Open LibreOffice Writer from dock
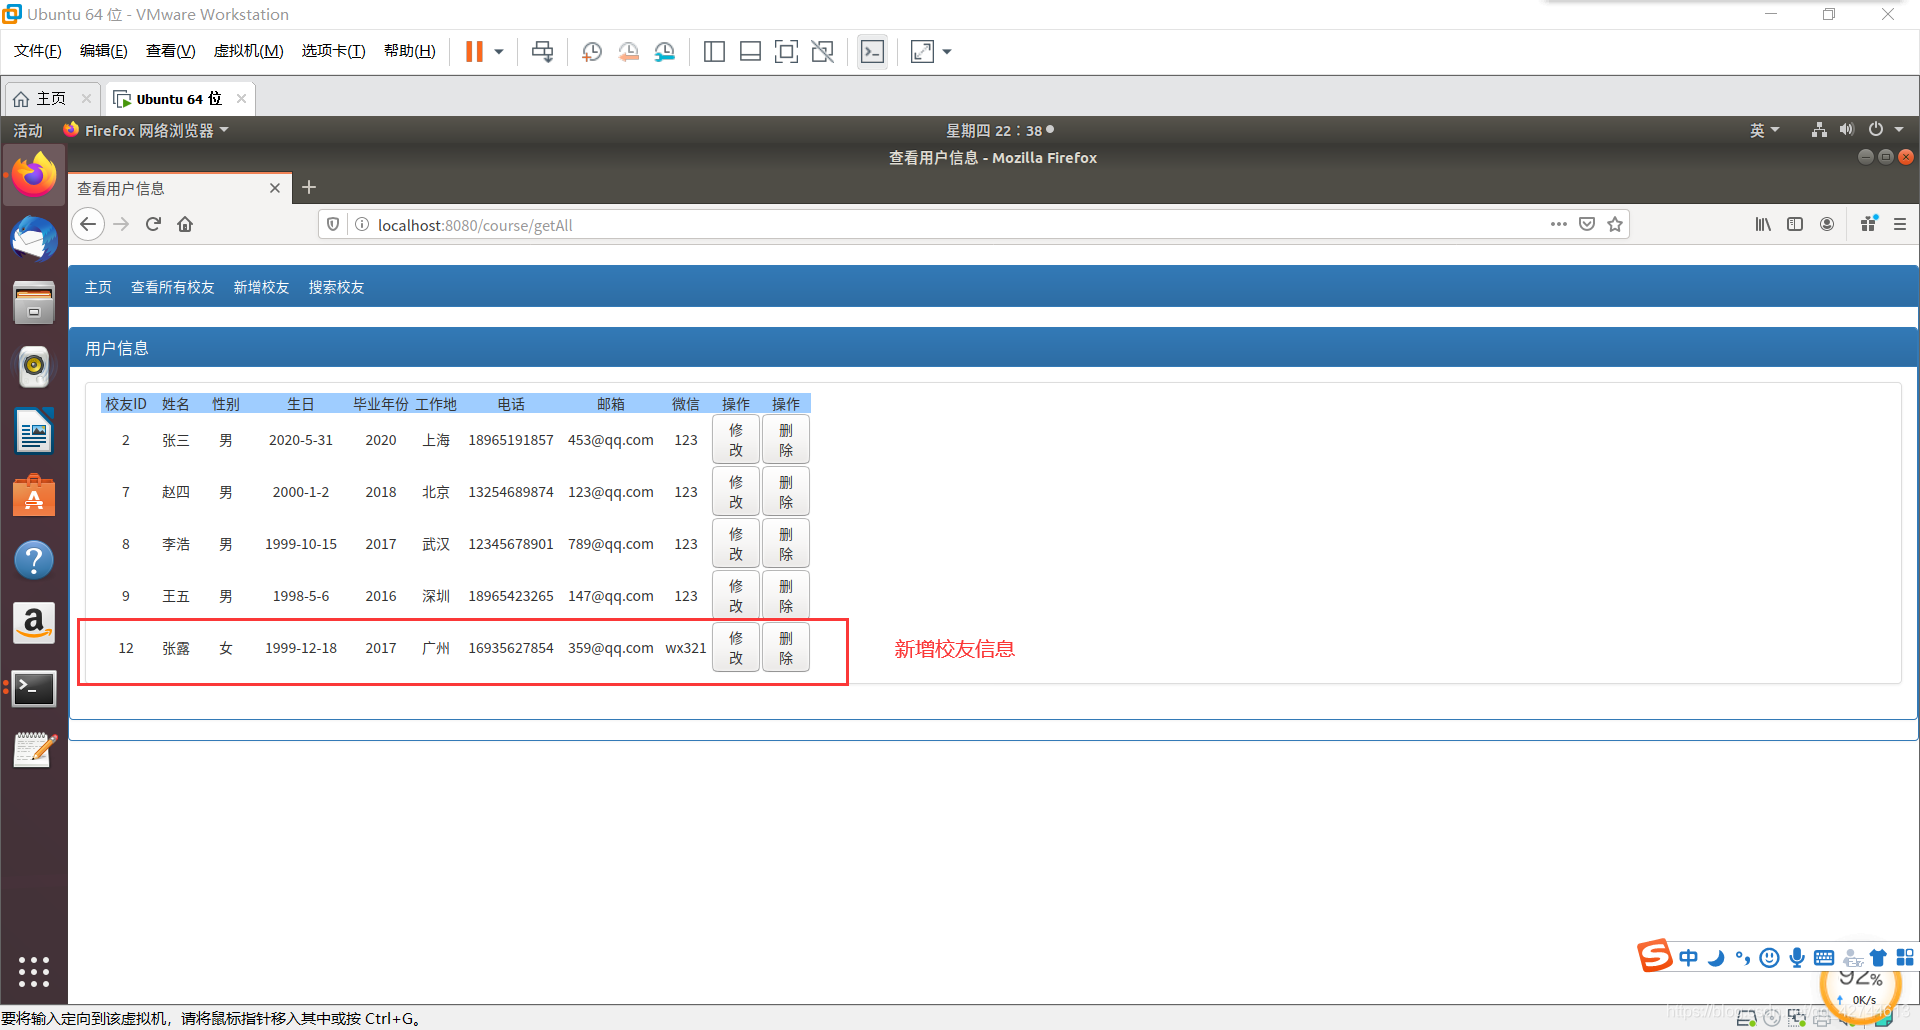The width and height of the screenshot is (1920, 1030). coord(34,432)
